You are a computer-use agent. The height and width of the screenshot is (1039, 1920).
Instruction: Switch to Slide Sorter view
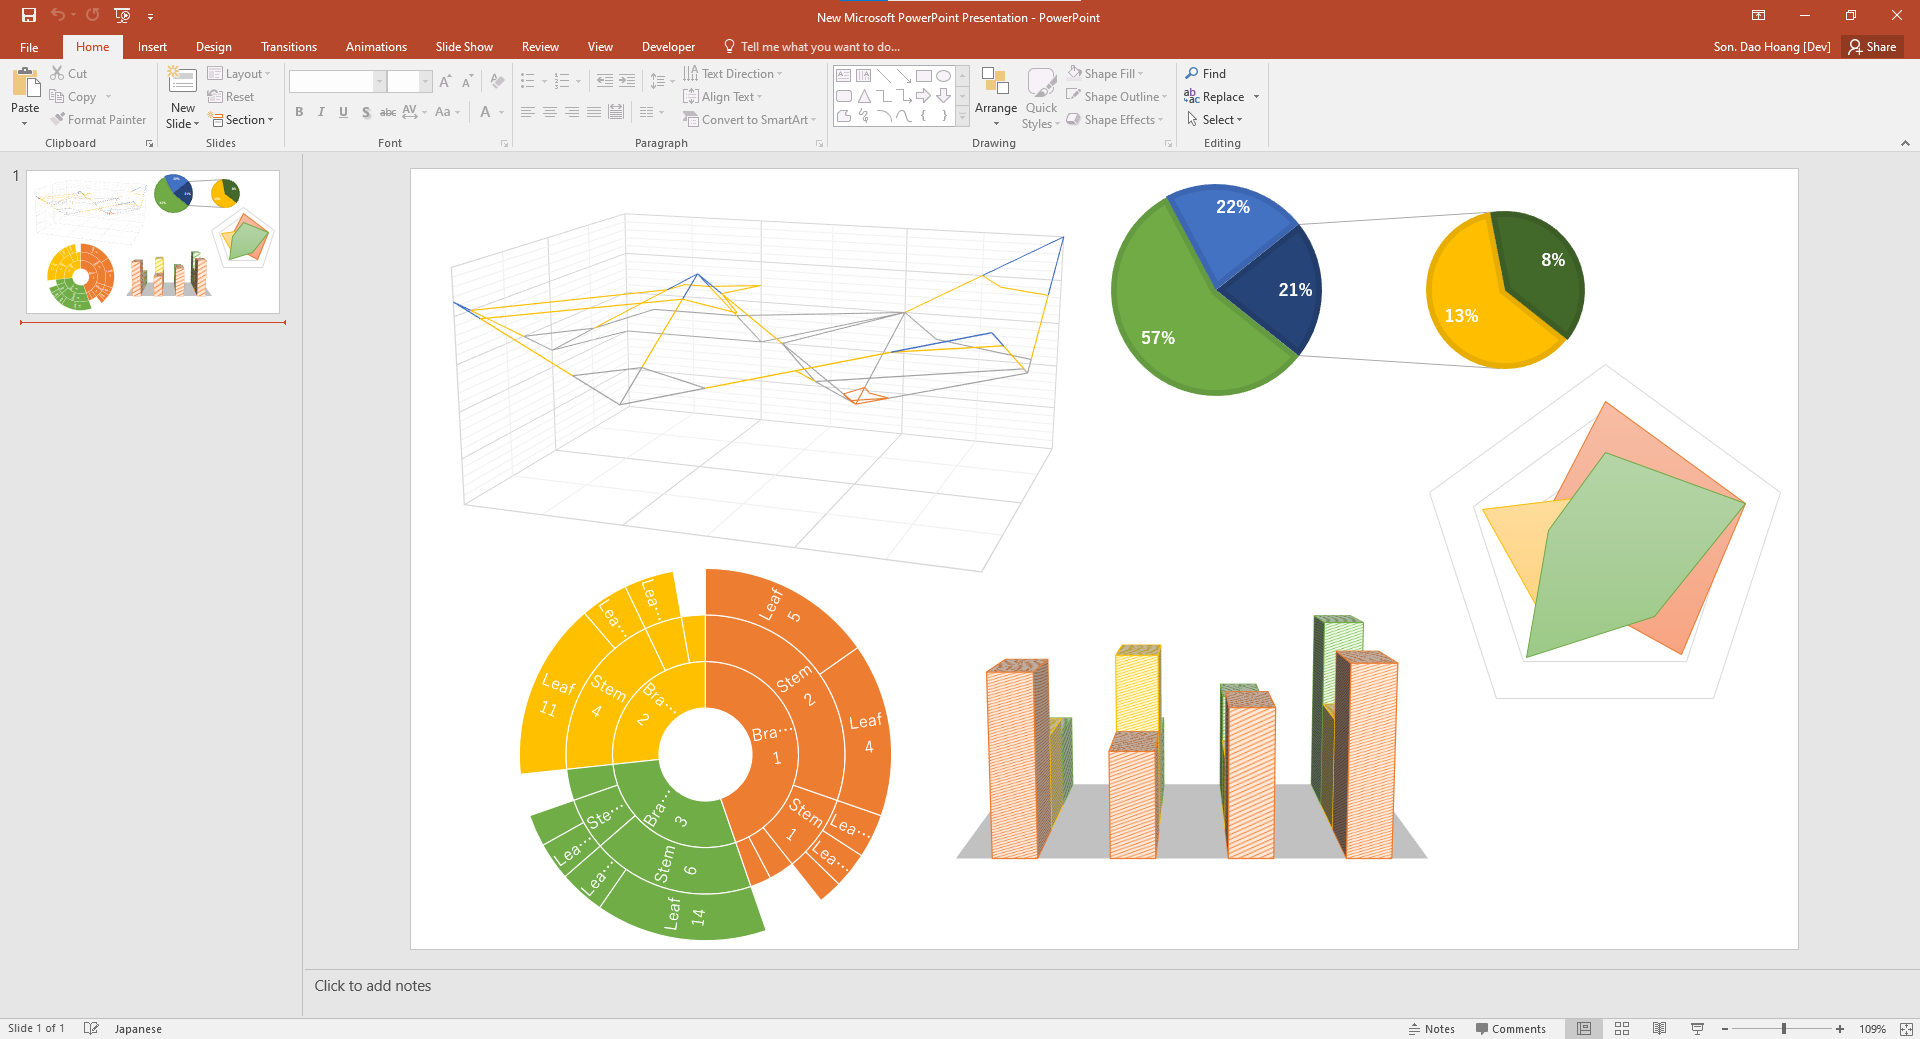click(x=1622, y=1028)
